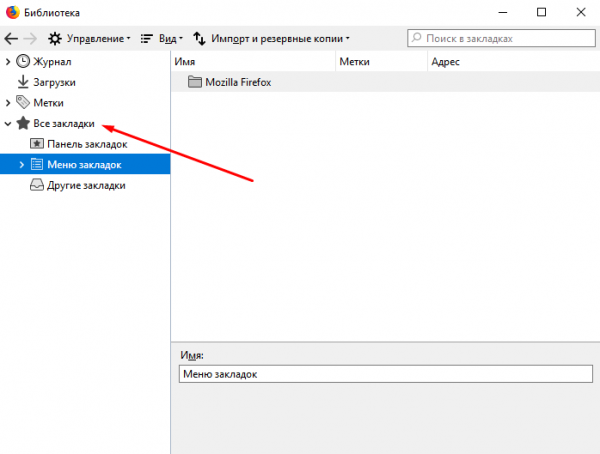
Task: Click the Загрузки download arrow icon
Action: 23,82
